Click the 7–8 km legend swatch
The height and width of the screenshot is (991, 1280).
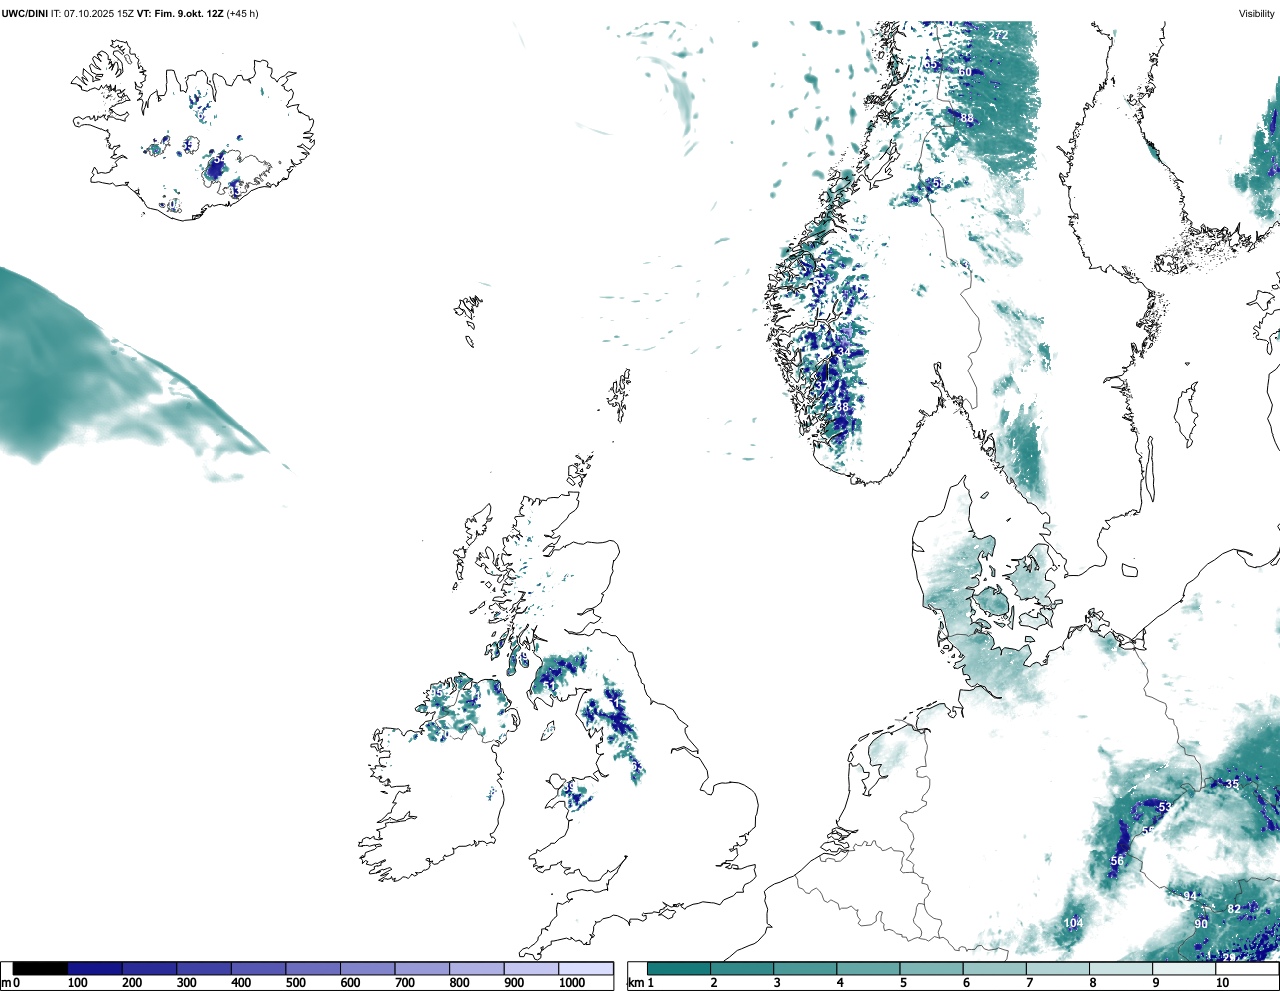[x=1058, y=968]
